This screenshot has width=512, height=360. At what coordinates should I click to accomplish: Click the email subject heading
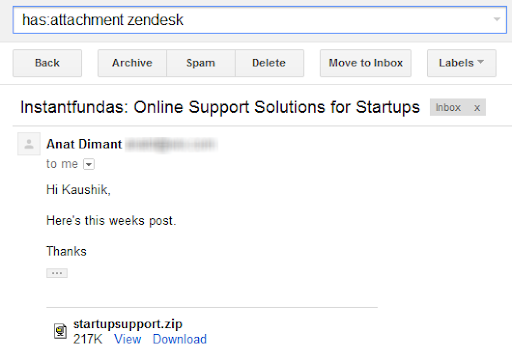[x=220, y=108]
